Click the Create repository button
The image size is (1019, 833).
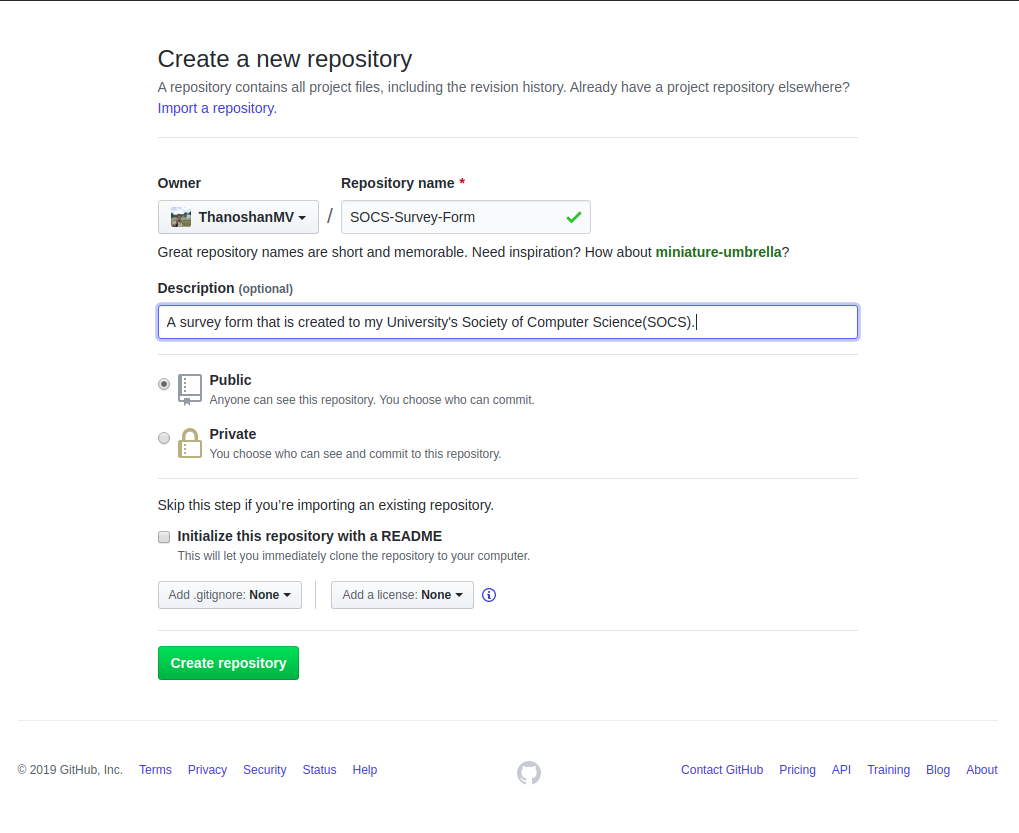click(228, 662)
